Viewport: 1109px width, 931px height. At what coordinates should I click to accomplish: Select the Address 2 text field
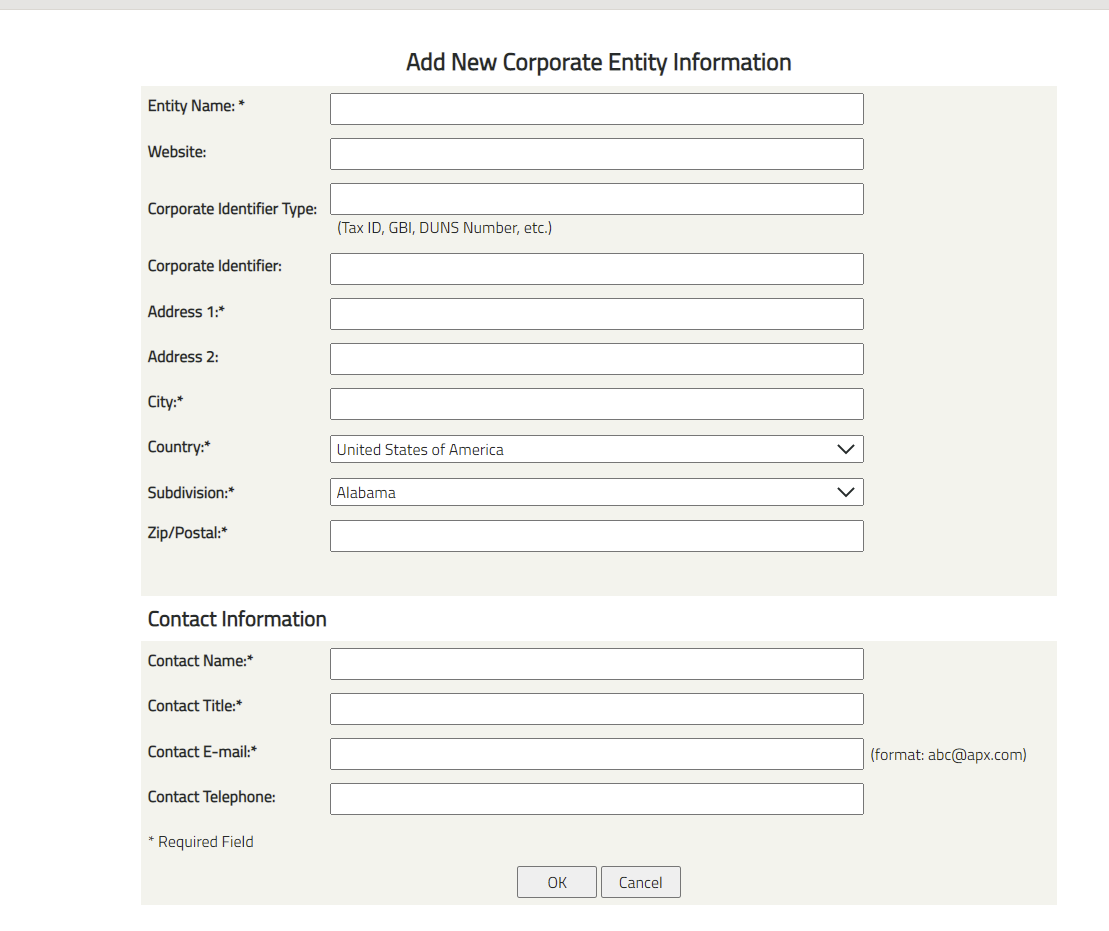pyautogui.click(x=596, y=359)
